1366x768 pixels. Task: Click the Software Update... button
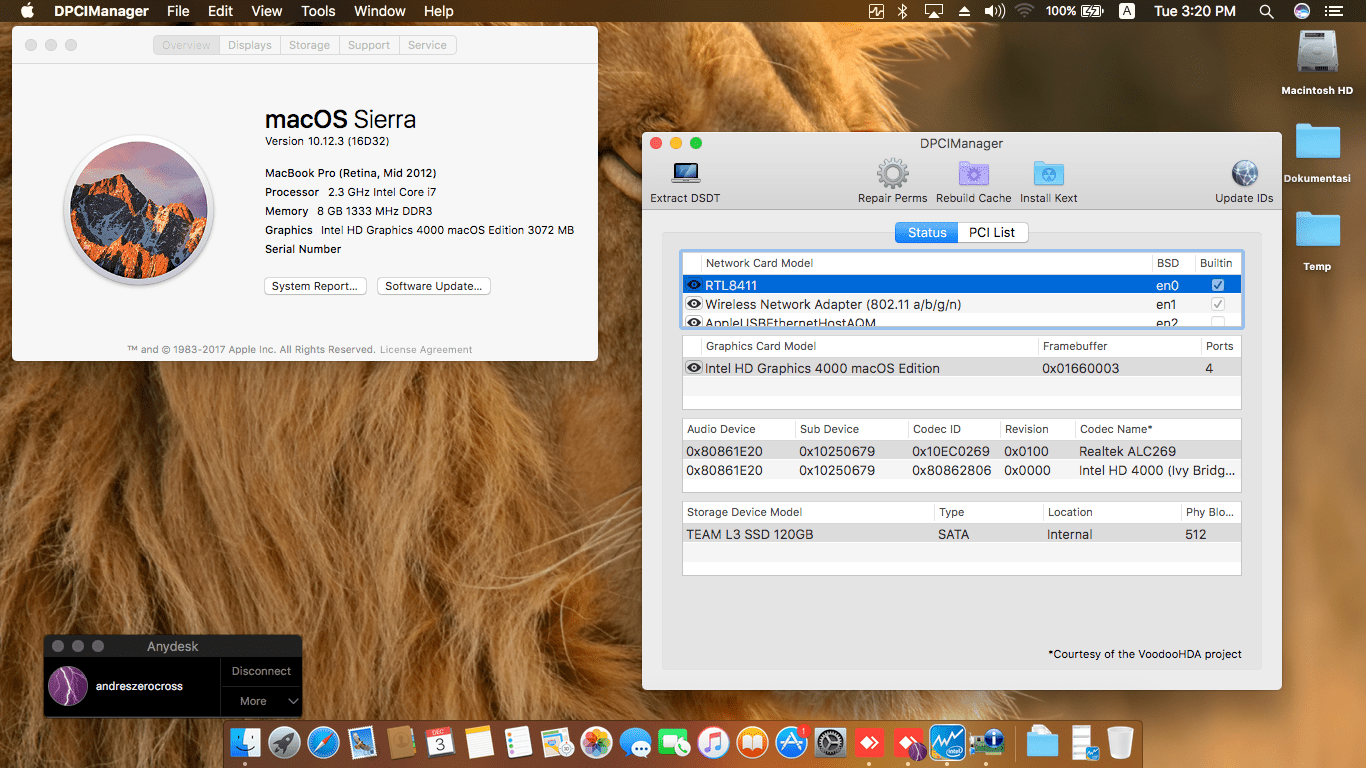[434, 286]
